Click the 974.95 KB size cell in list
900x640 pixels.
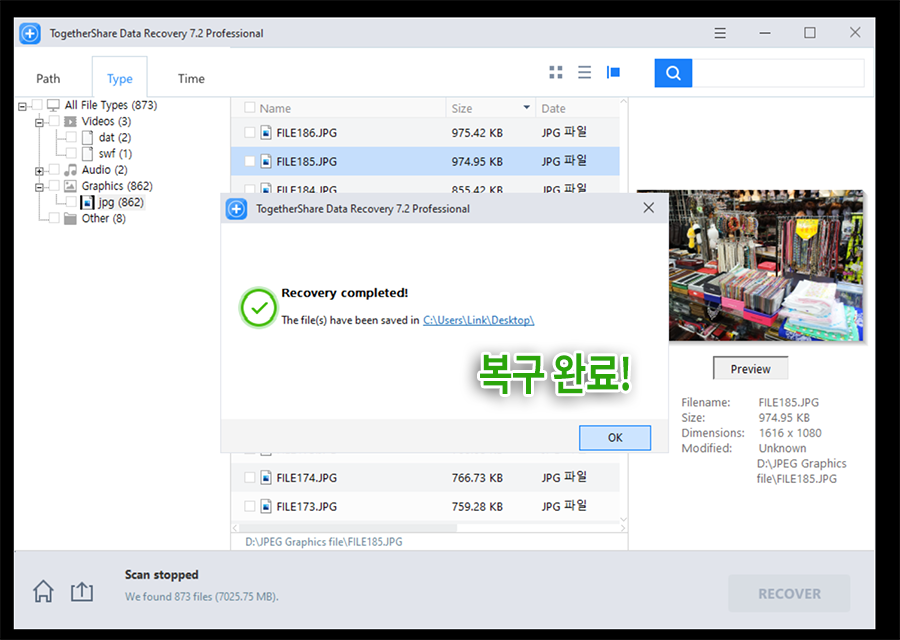[477, 161]
